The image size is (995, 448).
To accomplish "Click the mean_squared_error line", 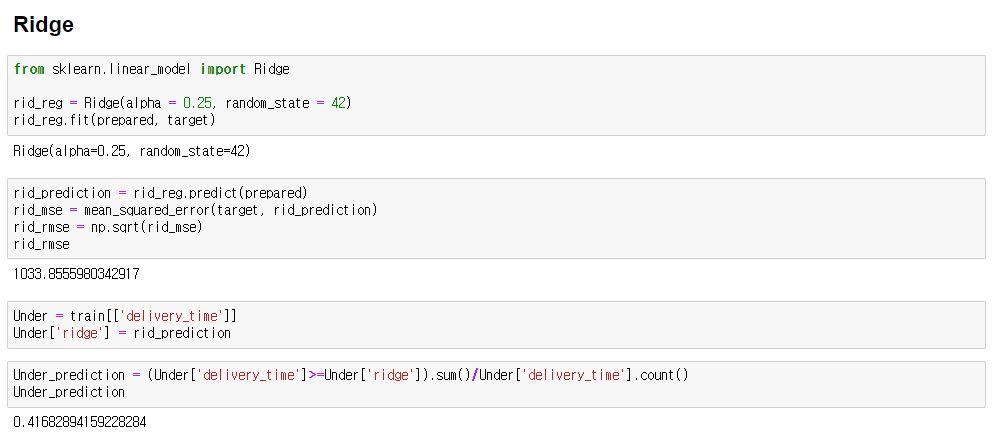I will coord(195,210).
